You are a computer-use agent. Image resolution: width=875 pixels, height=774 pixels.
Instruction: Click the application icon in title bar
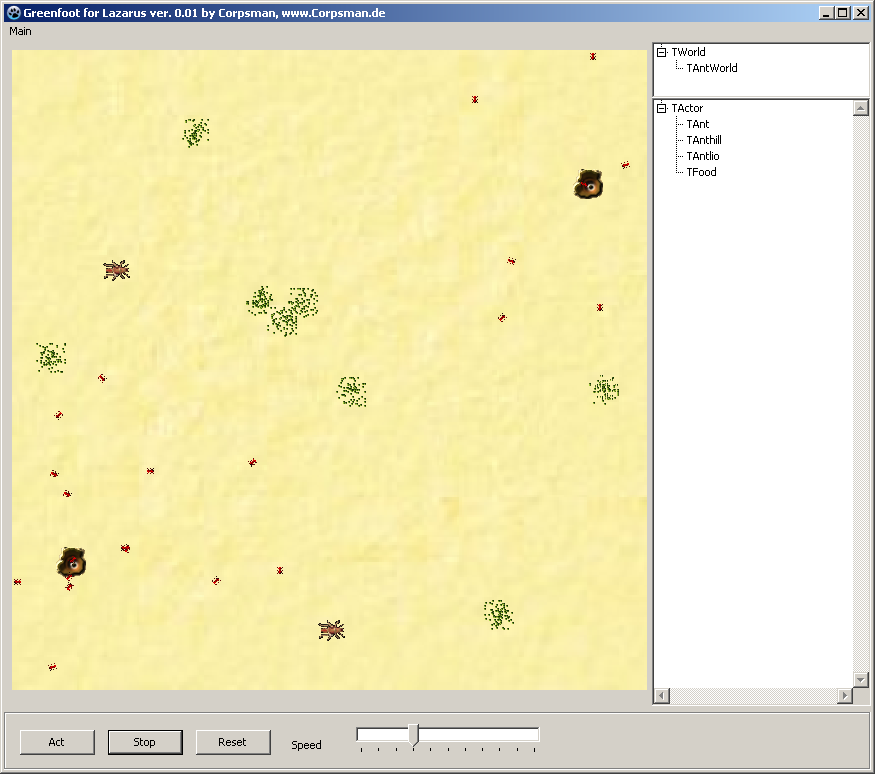13,13
